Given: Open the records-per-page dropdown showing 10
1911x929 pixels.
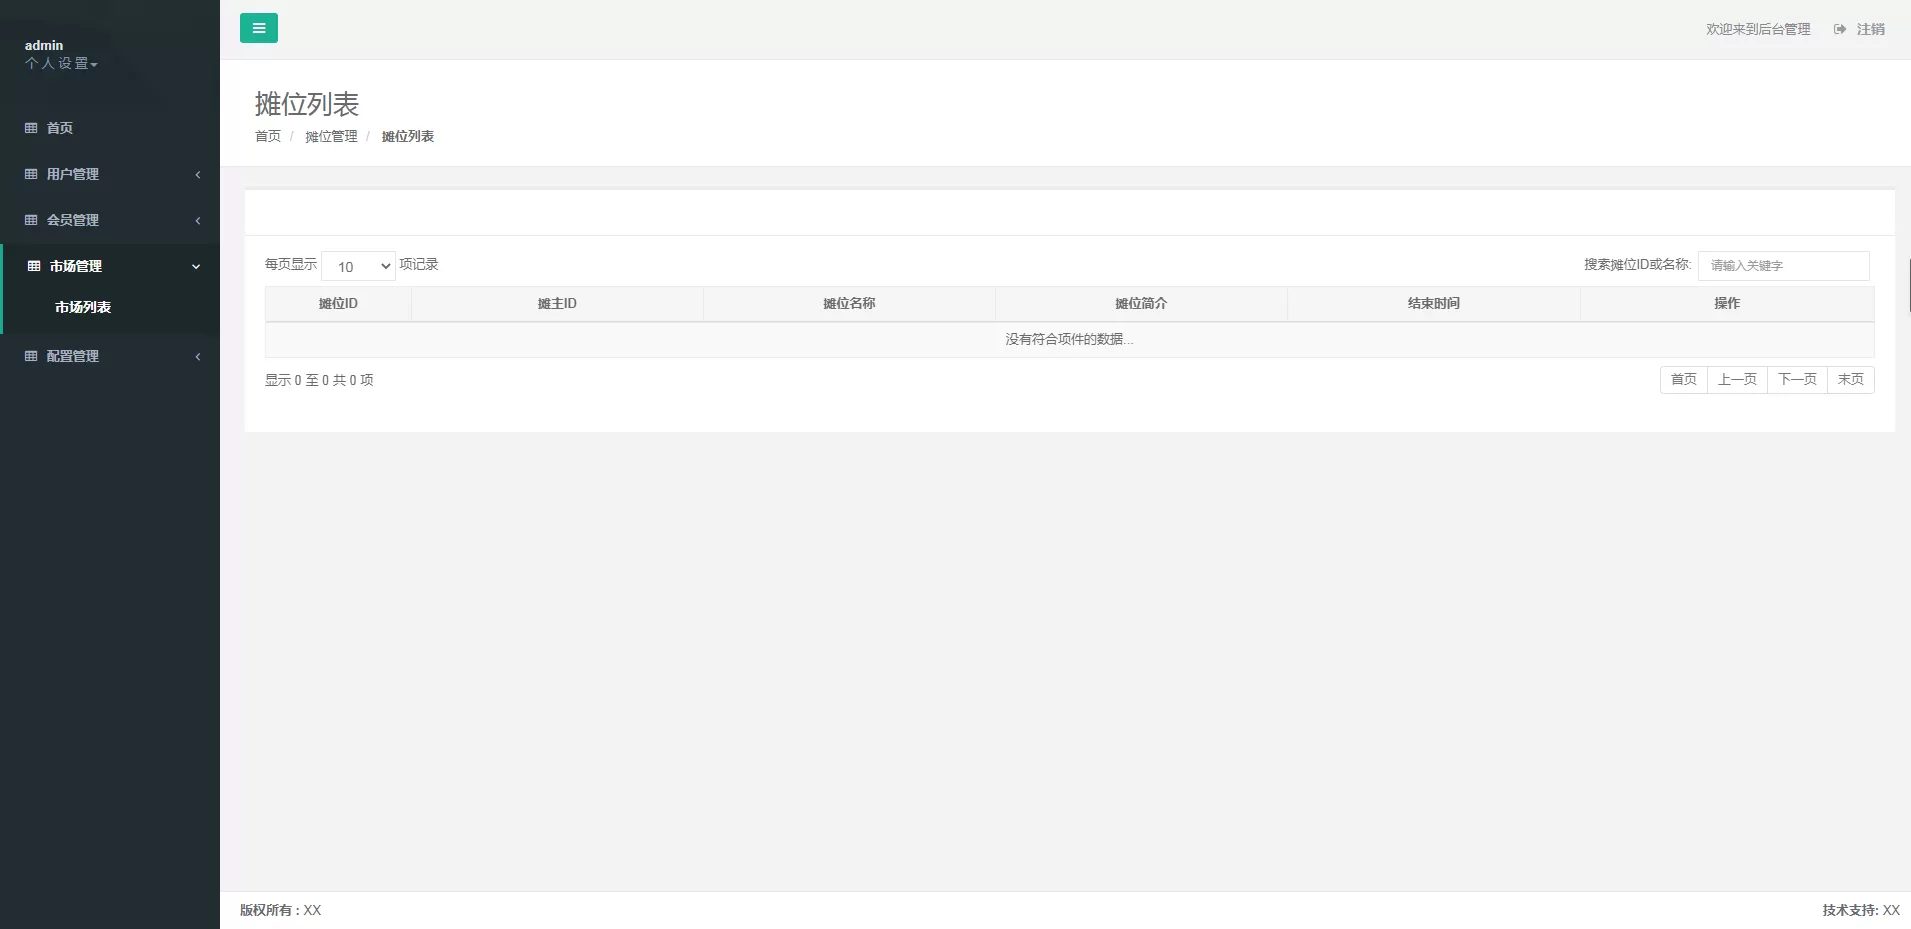Looking at the screenshot, I should coord(359,266).
